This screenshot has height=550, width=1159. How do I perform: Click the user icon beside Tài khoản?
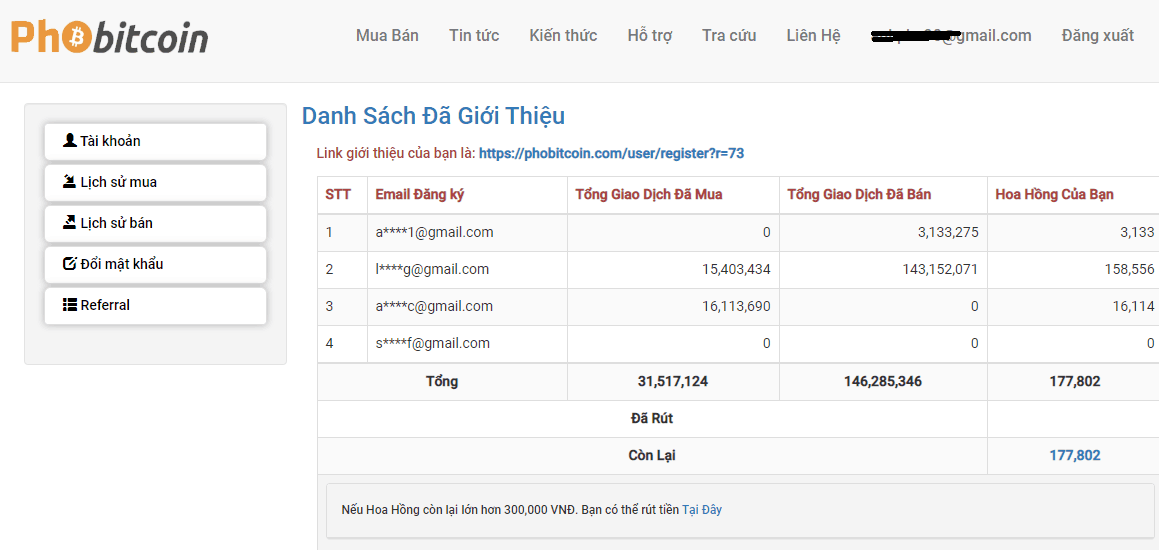[69, 141]
